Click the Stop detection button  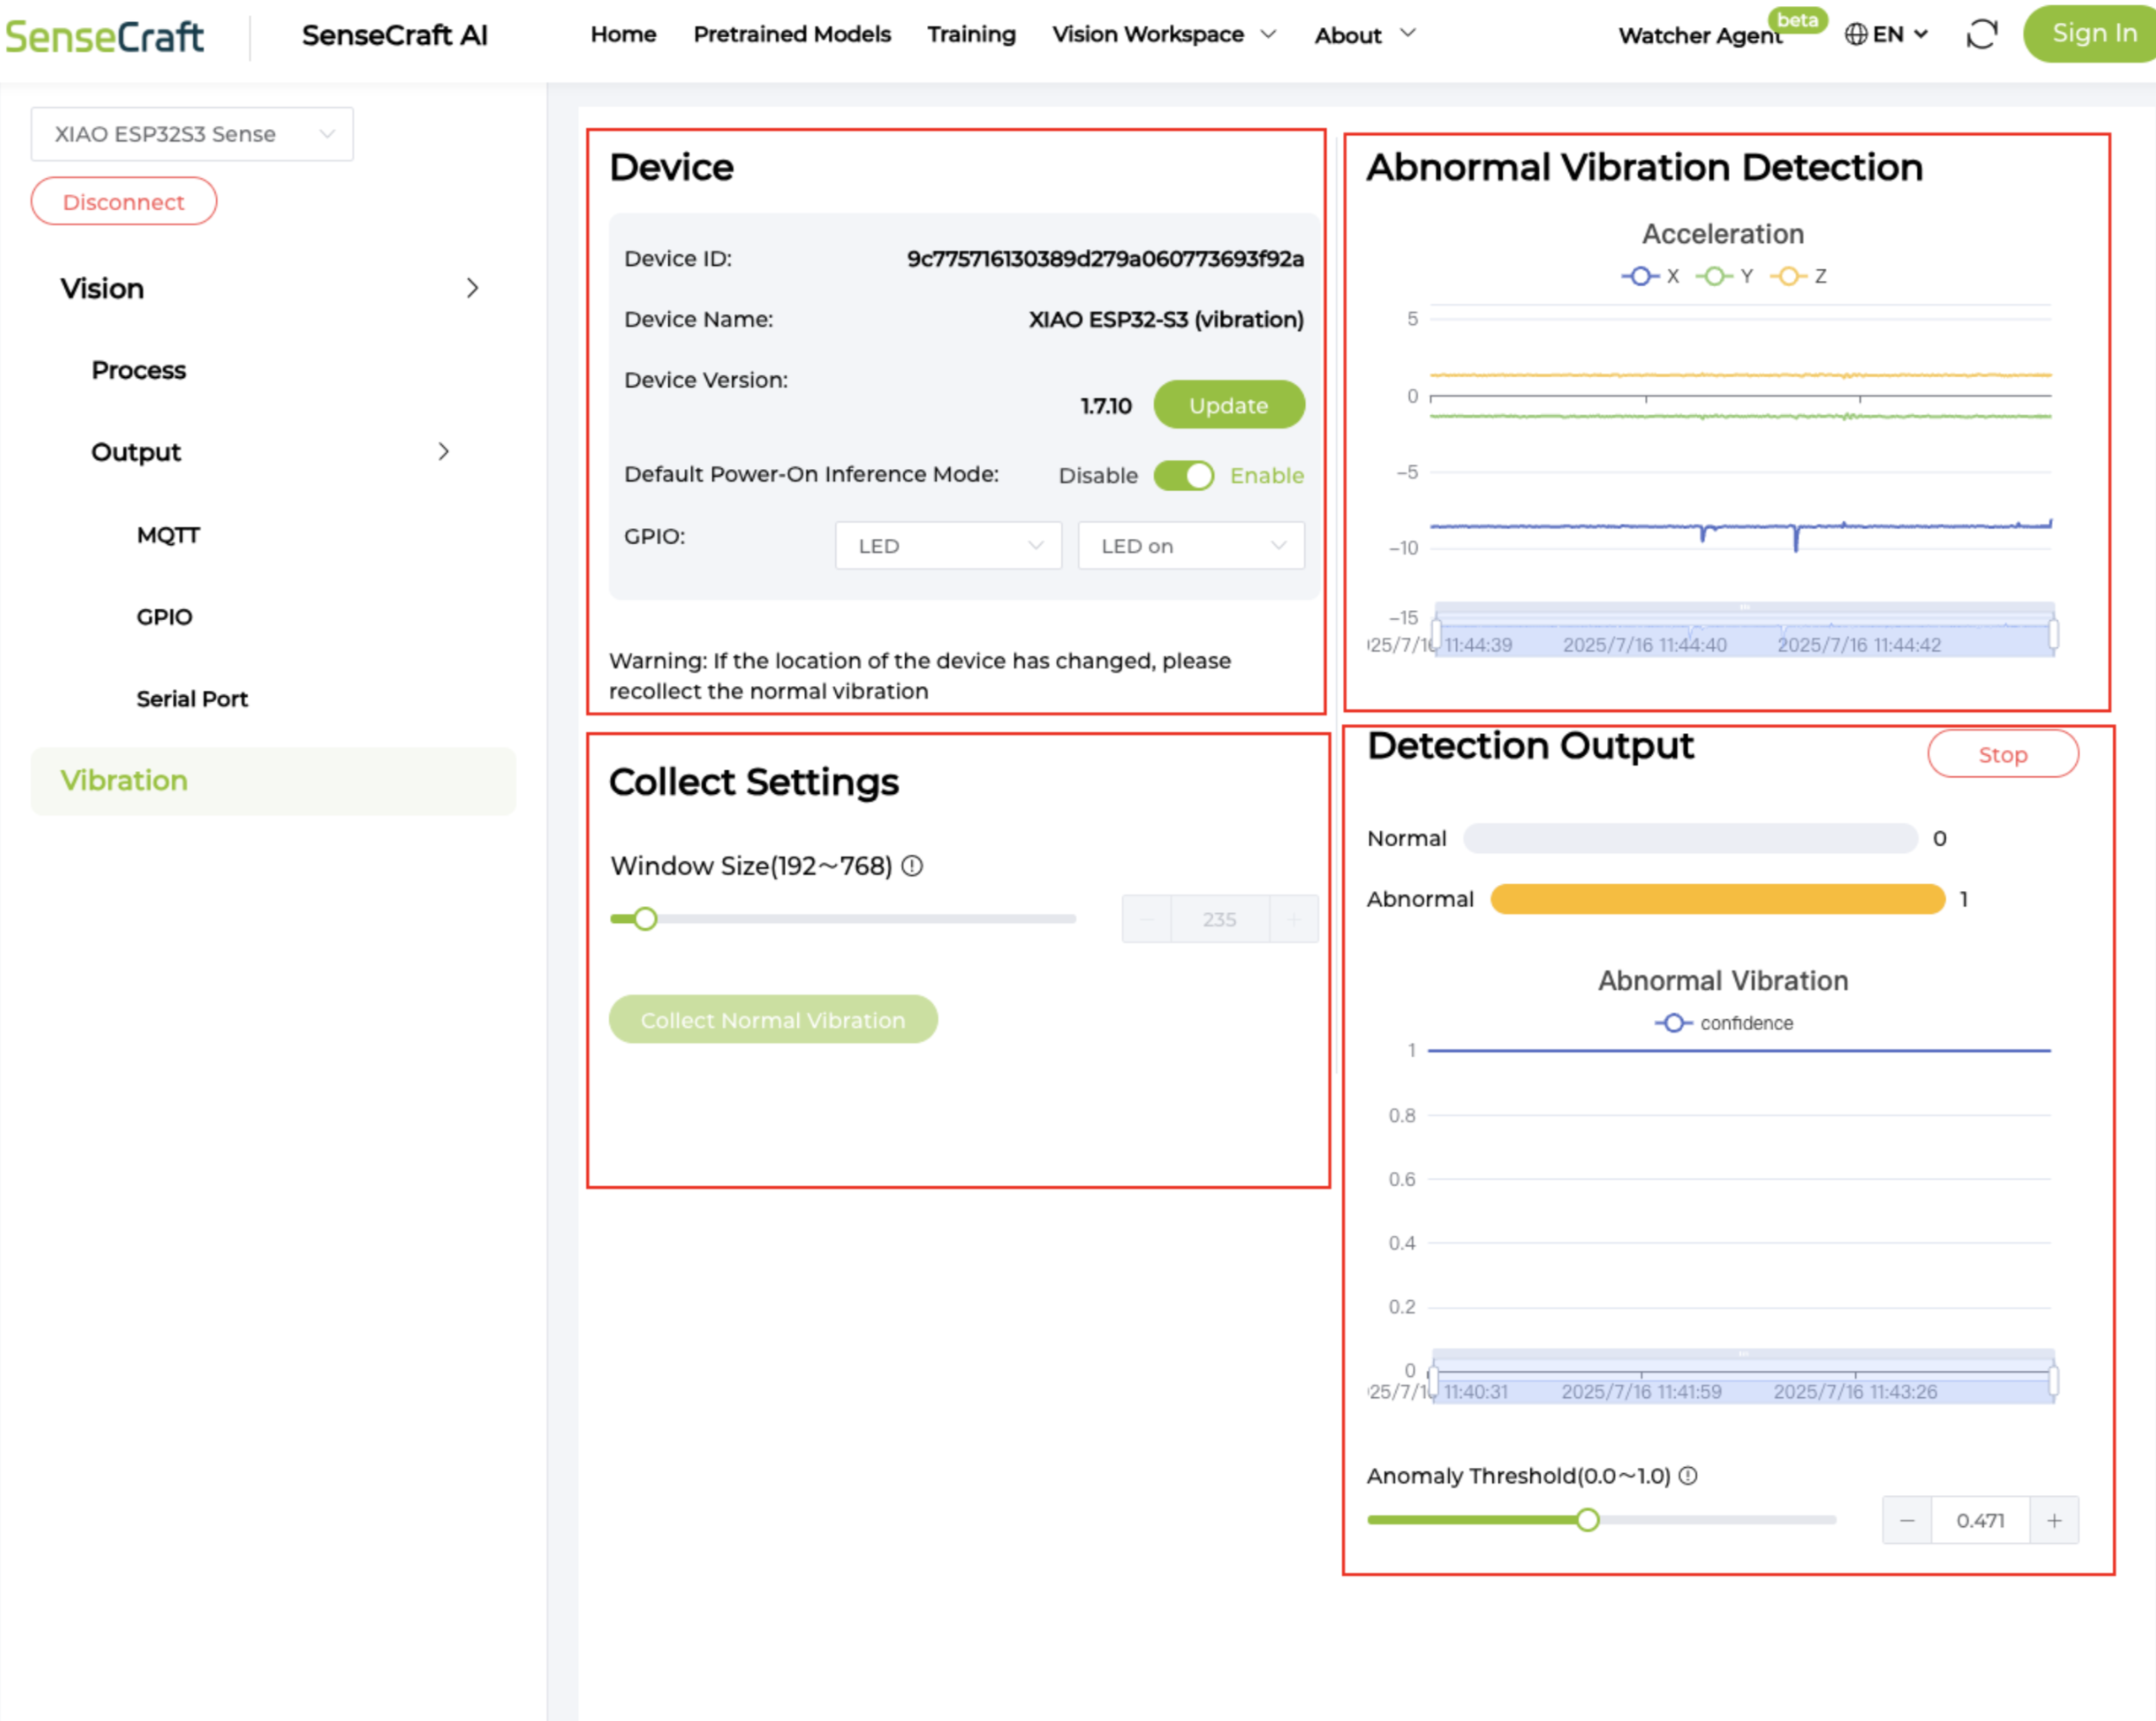2003,754
